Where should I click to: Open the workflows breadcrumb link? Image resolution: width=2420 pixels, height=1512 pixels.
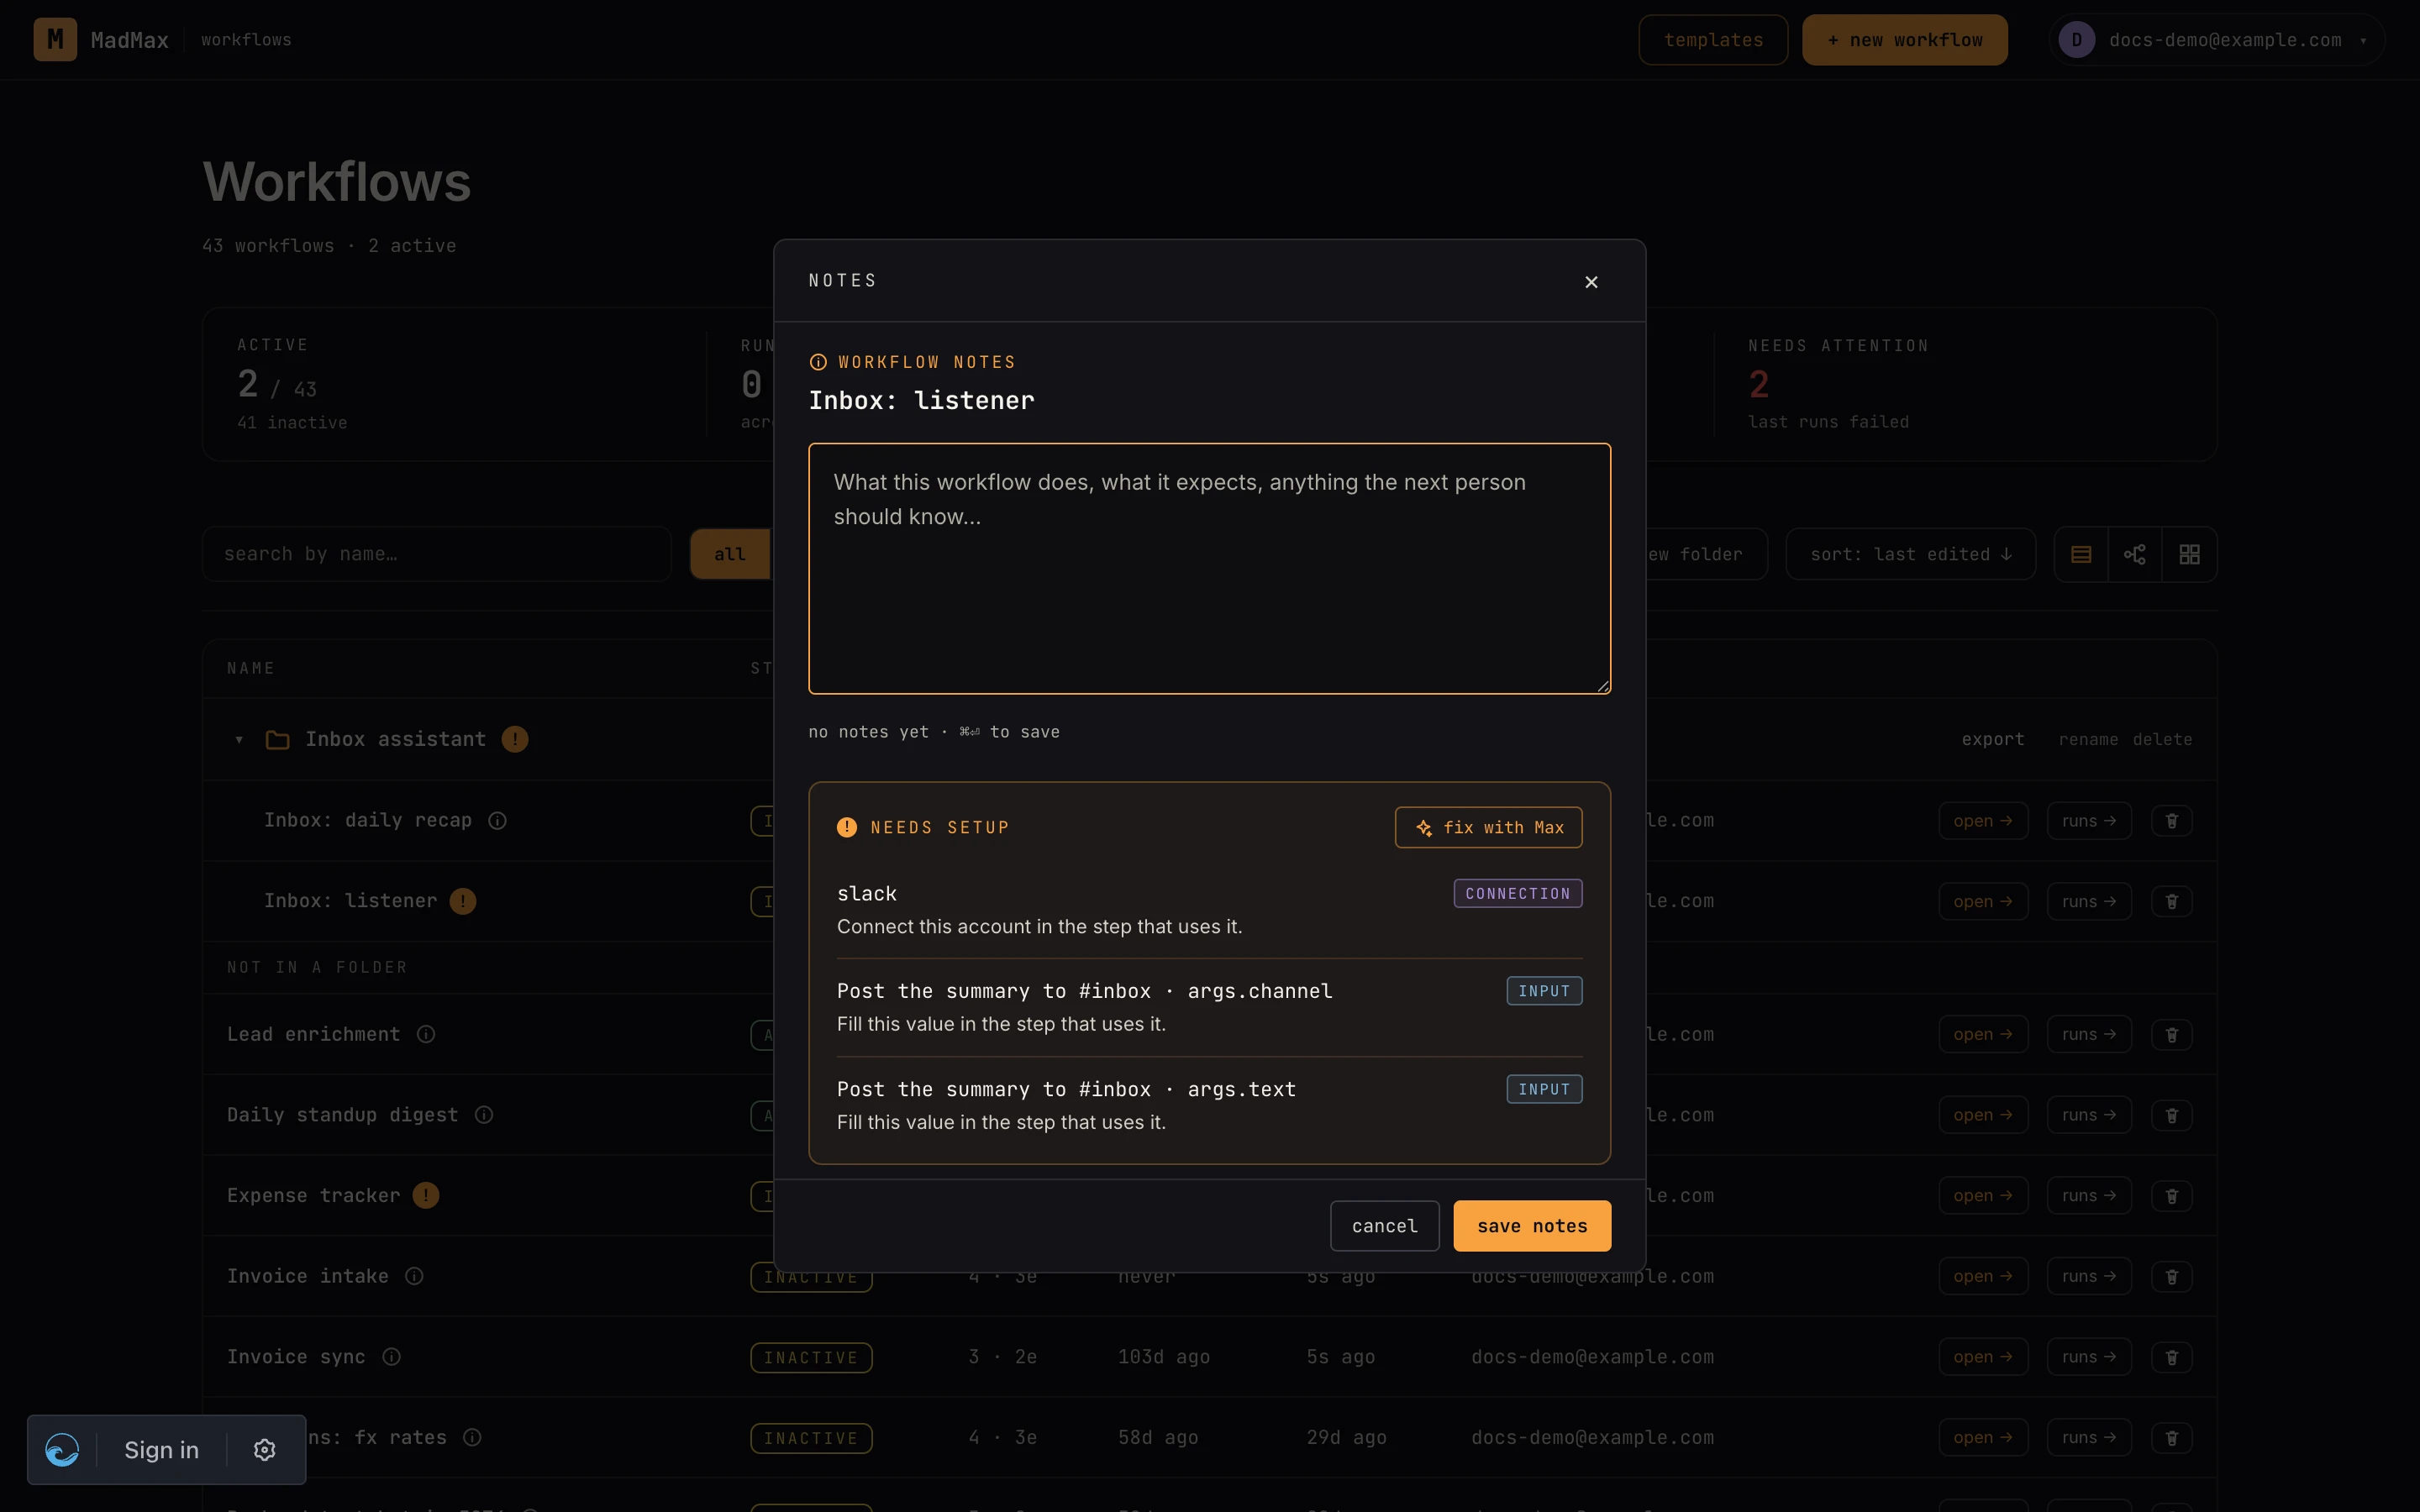246,40
